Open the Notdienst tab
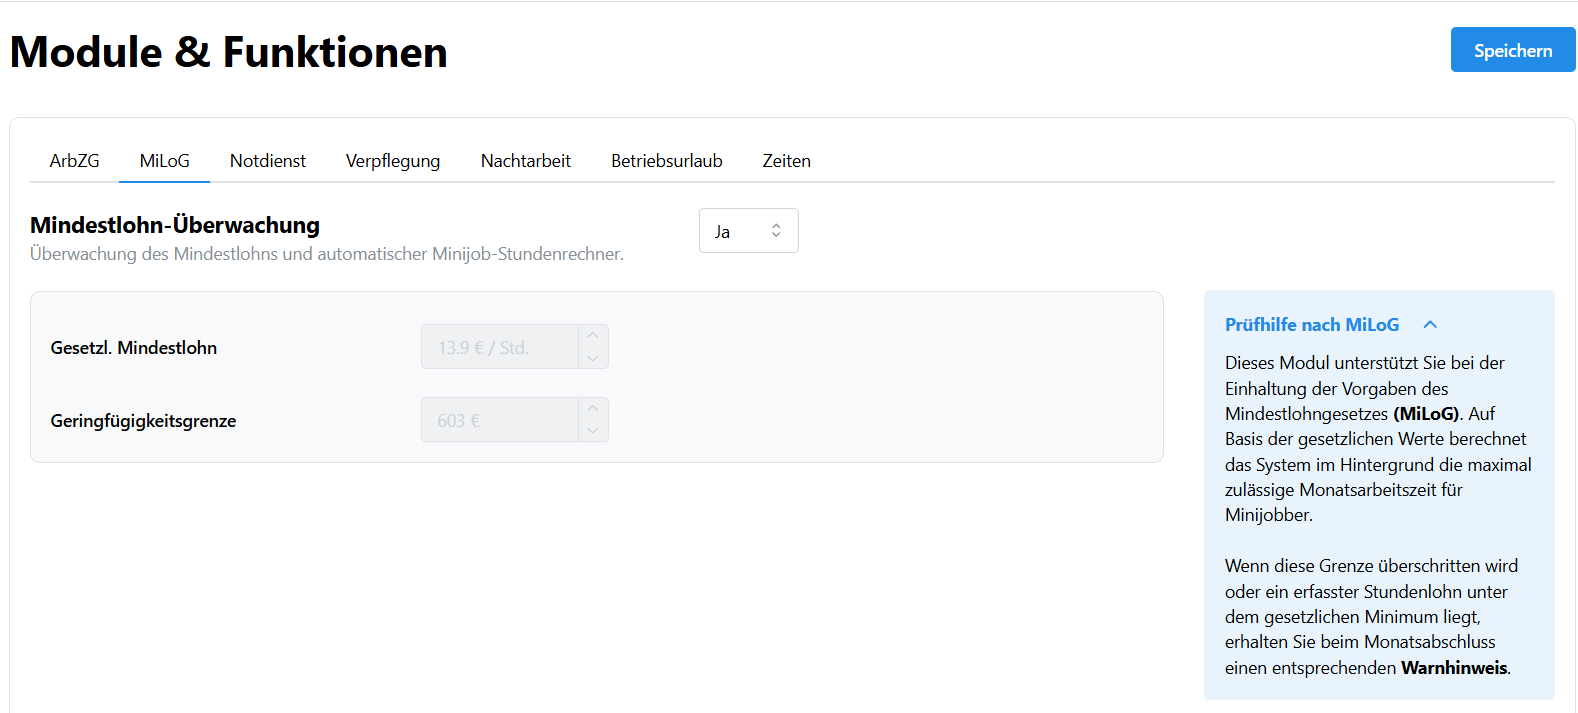 point(268,161)
